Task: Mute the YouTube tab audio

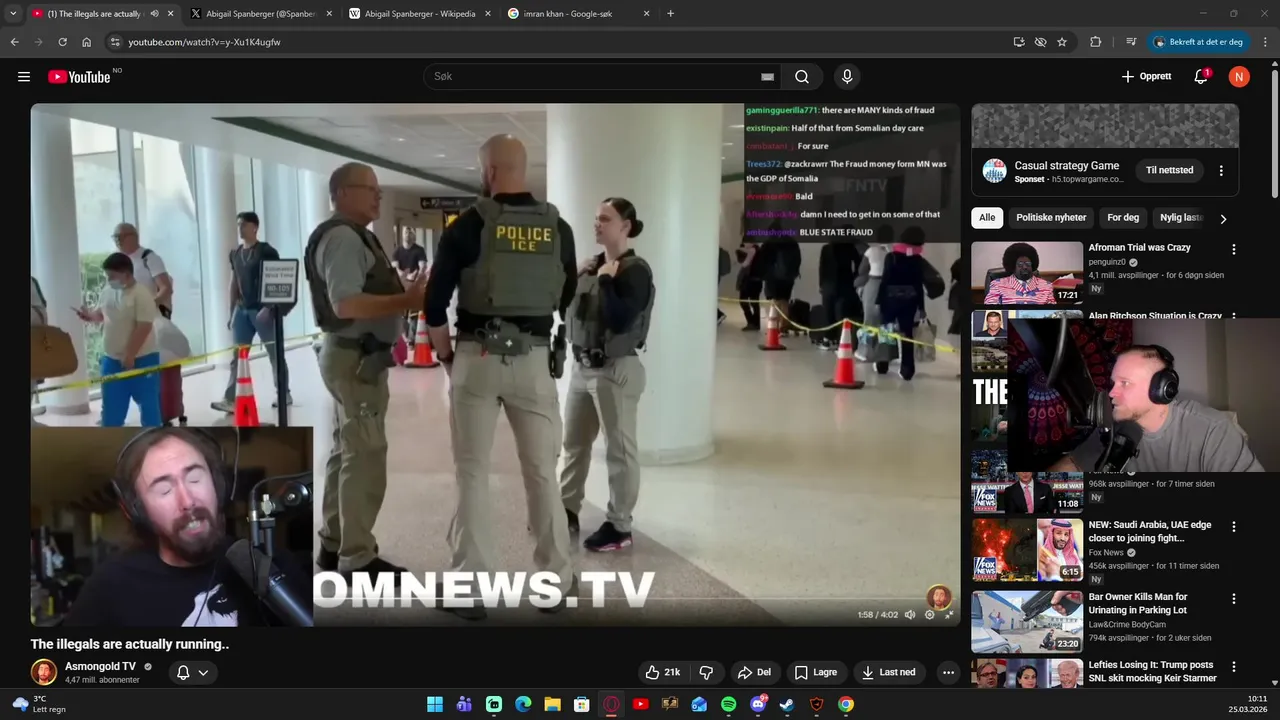Action: tap(154, 14)
